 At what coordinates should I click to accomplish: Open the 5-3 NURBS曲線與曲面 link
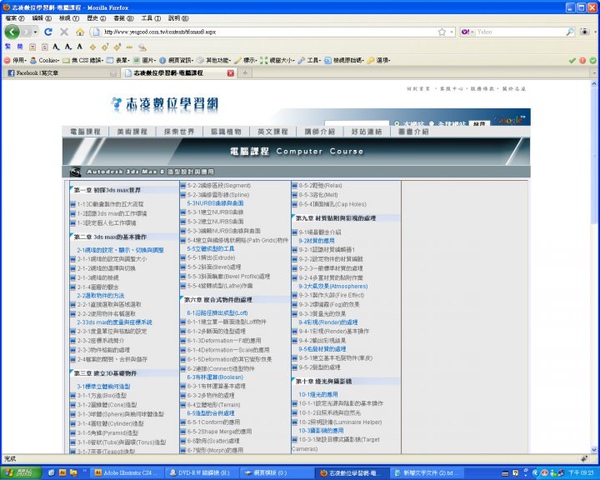coord(215,203)
